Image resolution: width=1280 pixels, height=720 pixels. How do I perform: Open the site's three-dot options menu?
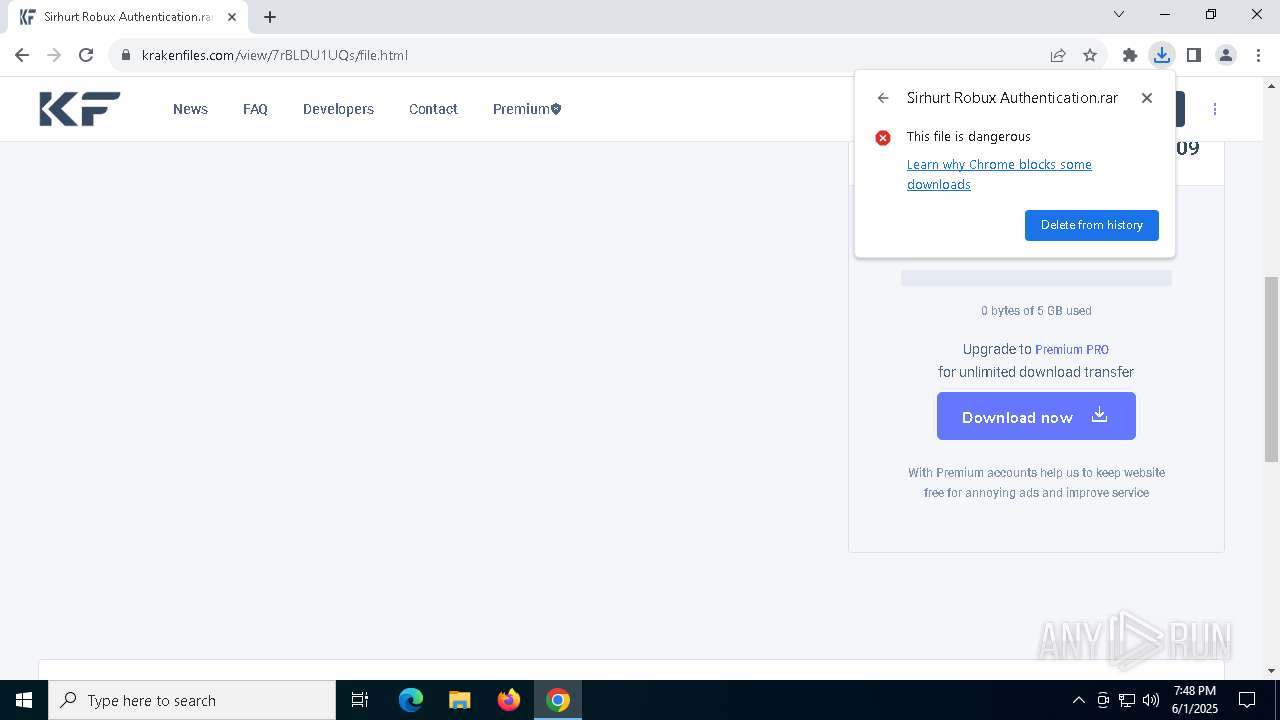(x=1215, y=109)
